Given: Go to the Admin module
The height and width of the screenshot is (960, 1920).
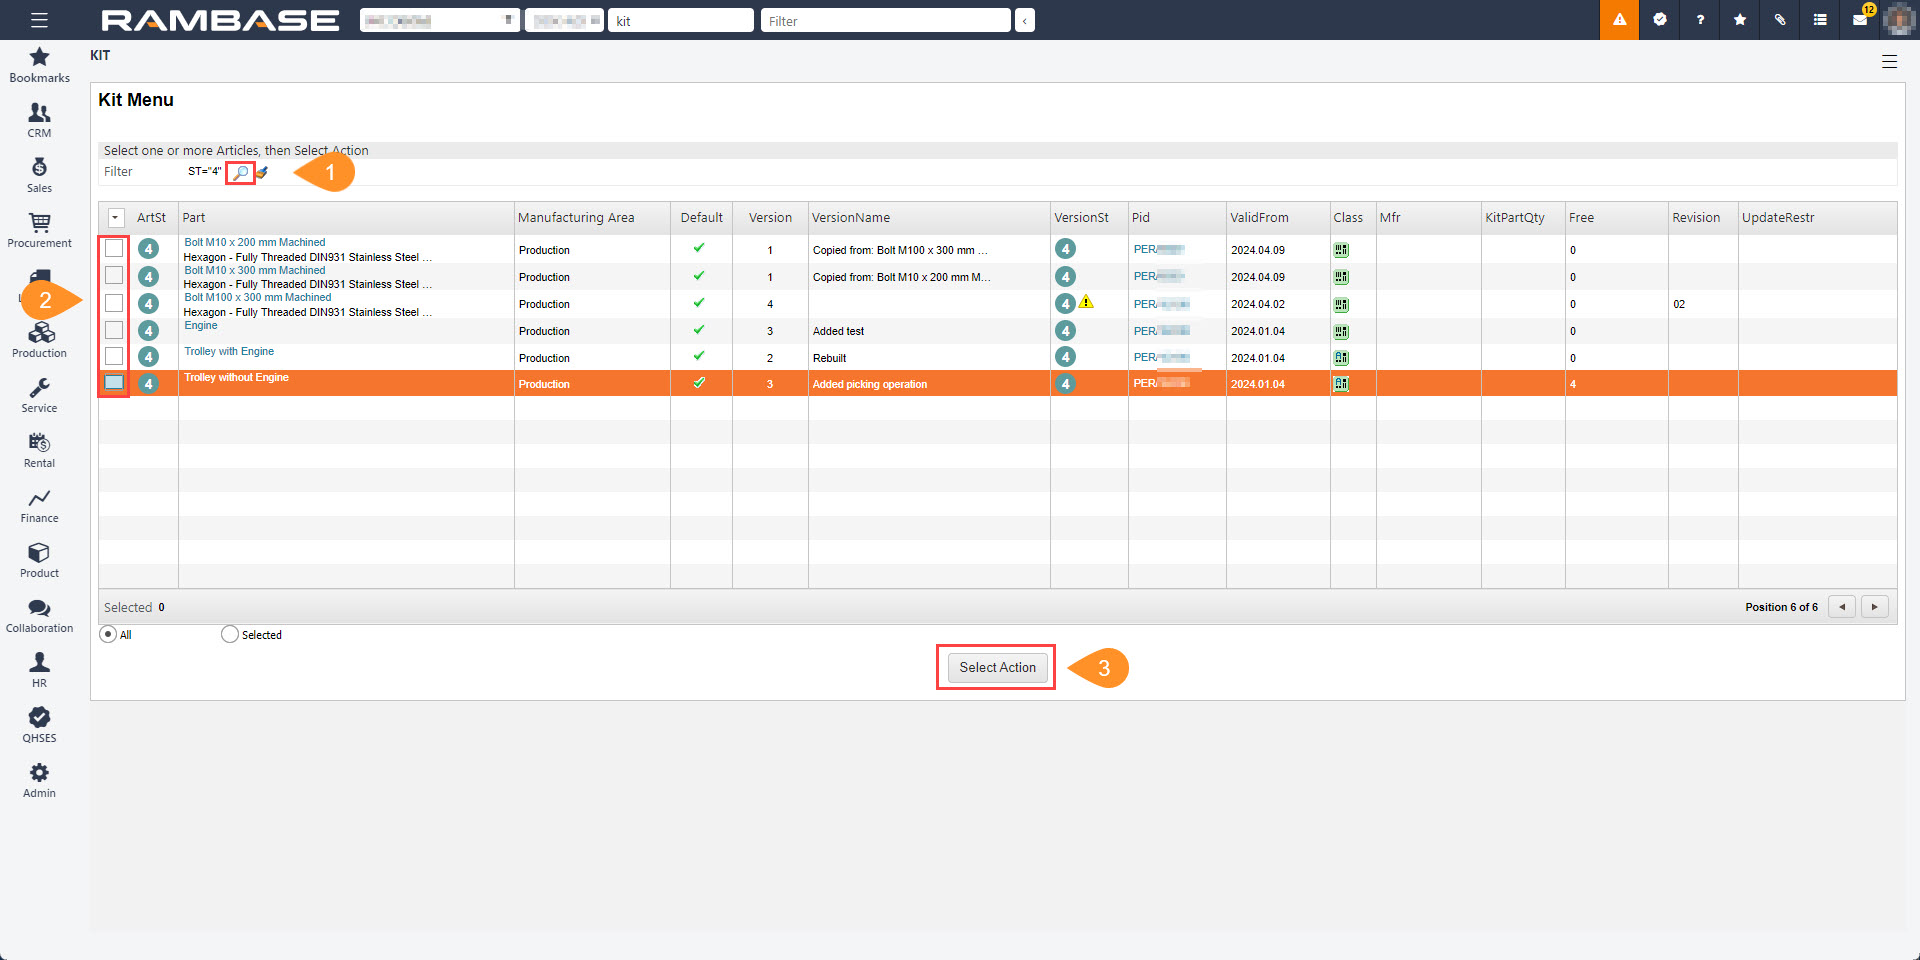Looking at the screenshot, I should pyautogui.click(x=39, y=781).
